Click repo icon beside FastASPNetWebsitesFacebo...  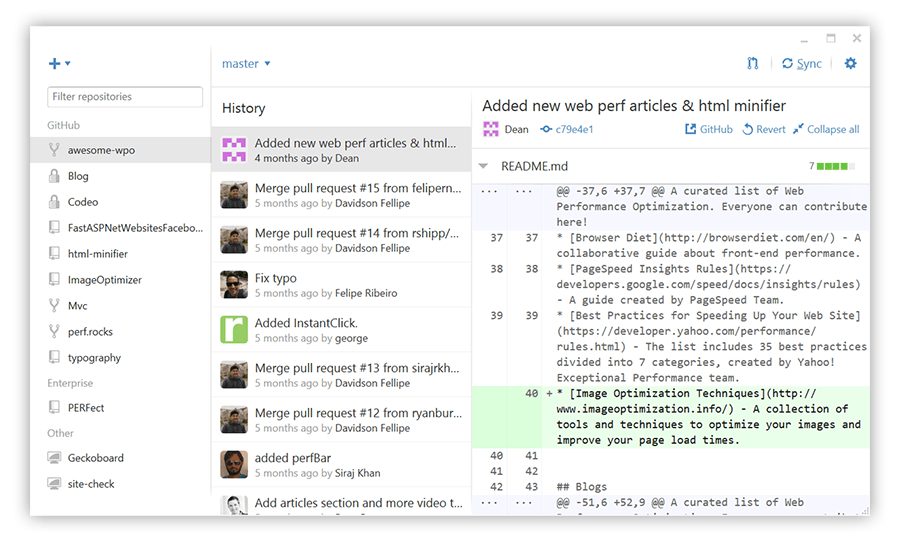(54, 227)
